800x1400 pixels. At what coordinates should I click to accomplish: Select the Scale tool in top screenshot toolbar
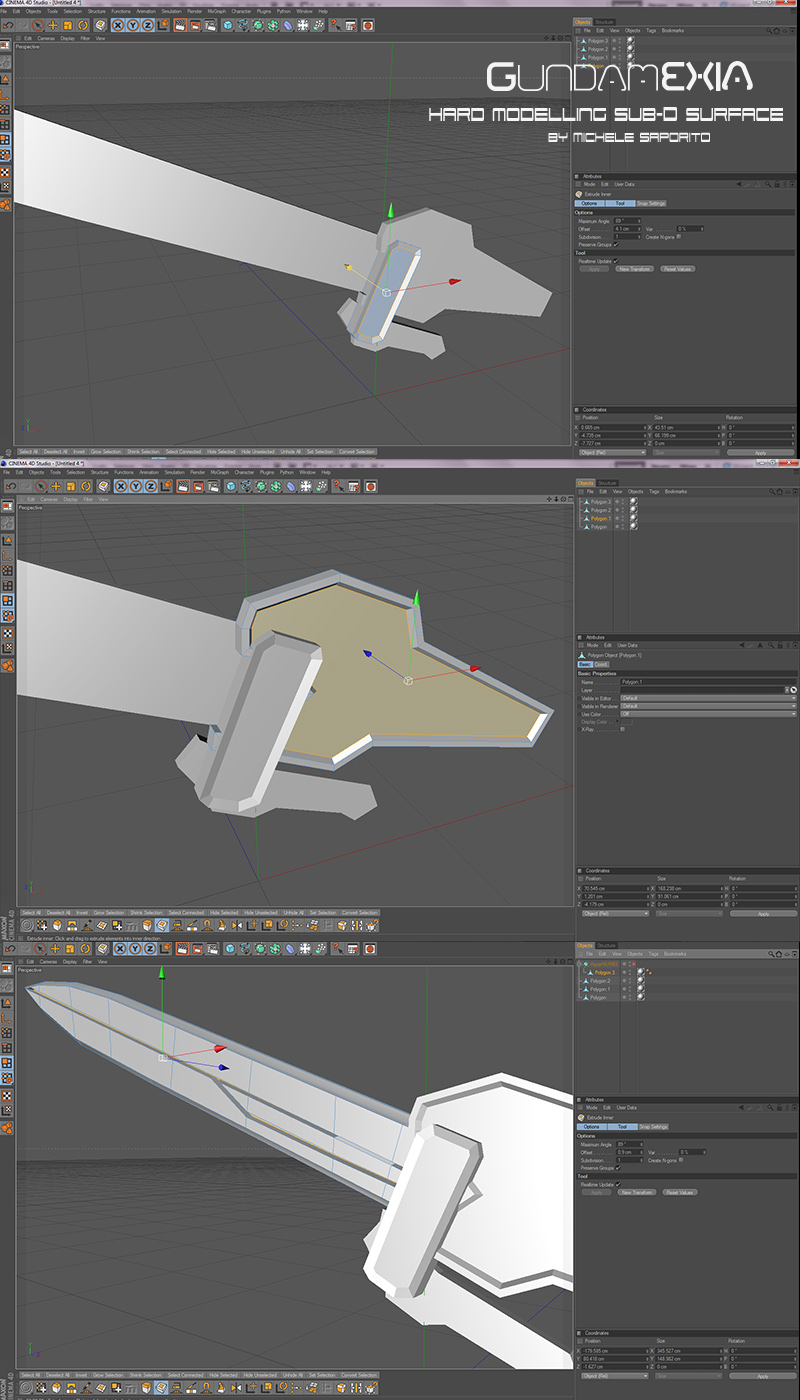coord(68,24)
